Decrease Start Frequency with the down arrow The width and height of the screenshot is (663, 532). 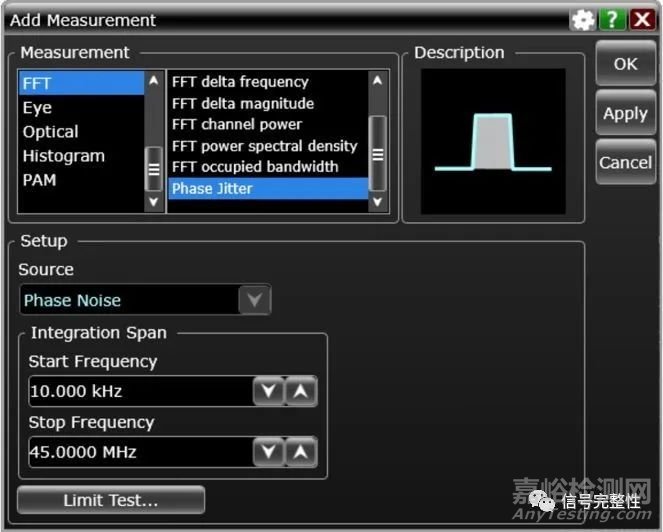point(267,392)
